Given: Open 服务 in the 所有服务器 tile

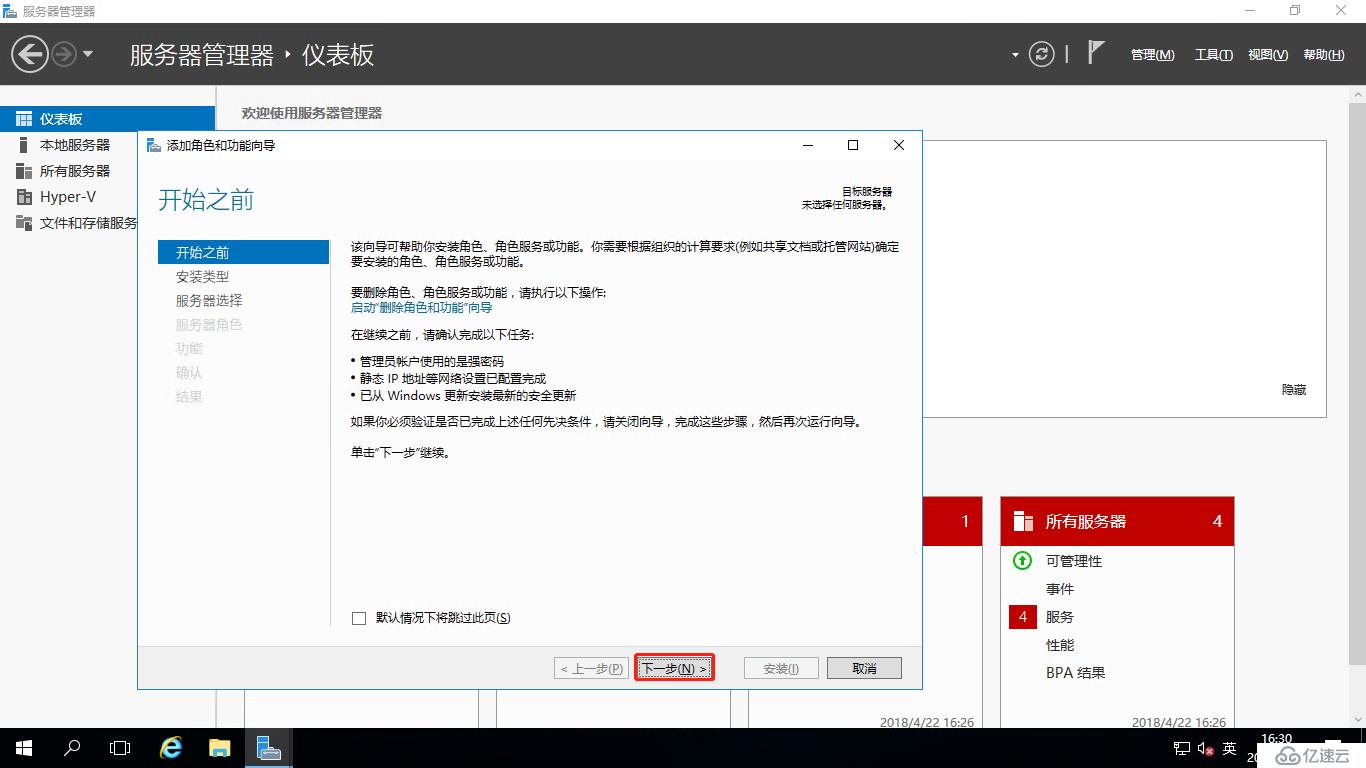Looking at the screenshot, I should (x=1060, y=617).
